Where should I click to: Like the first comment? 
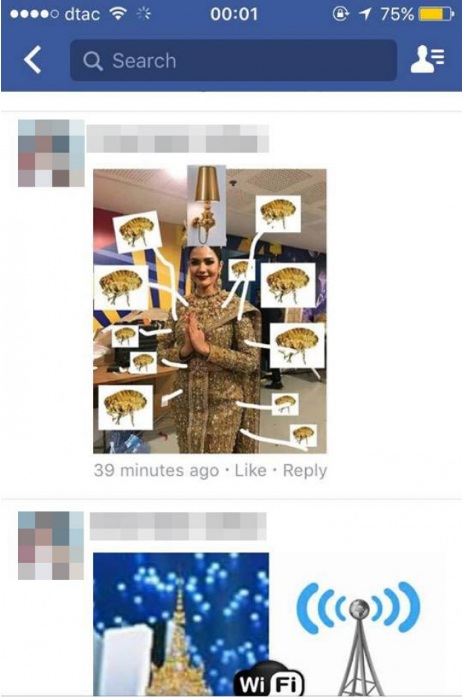250,470
